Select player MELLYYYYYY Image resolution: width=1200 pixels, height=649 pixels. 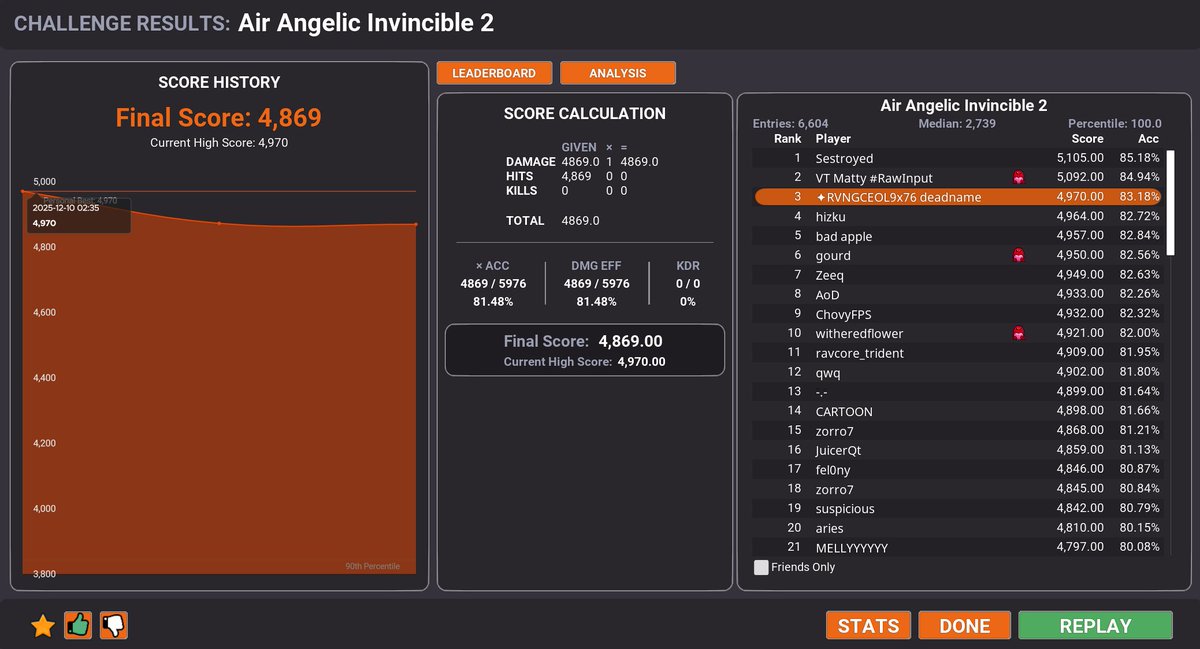959,548
